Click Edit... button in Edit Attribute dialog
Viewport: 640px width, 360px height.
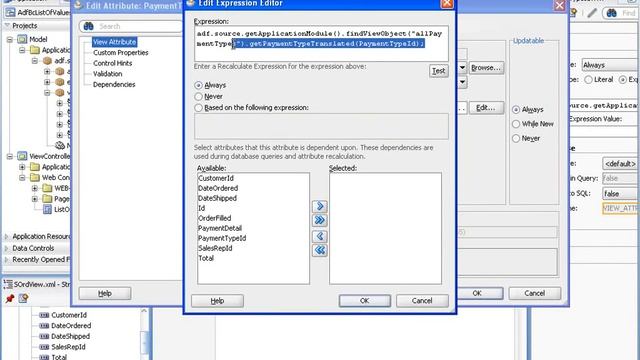[x=486, y=108]
